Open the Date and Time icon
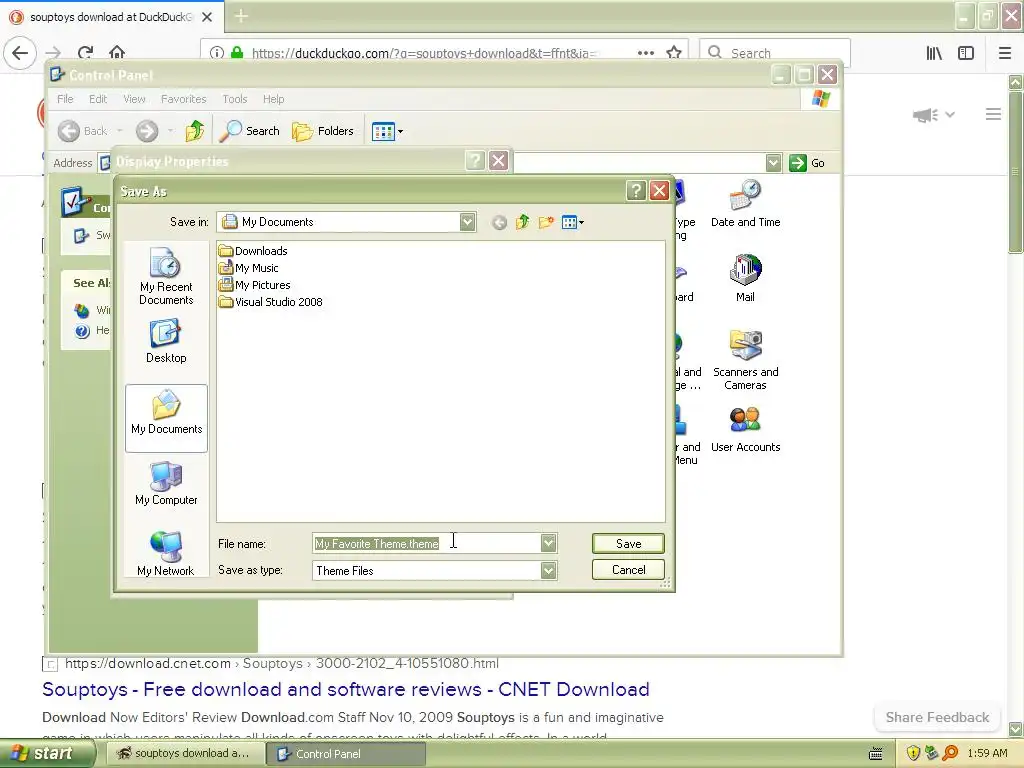The width and height of the screenshot is (1024, 768). tap(745, 204)
